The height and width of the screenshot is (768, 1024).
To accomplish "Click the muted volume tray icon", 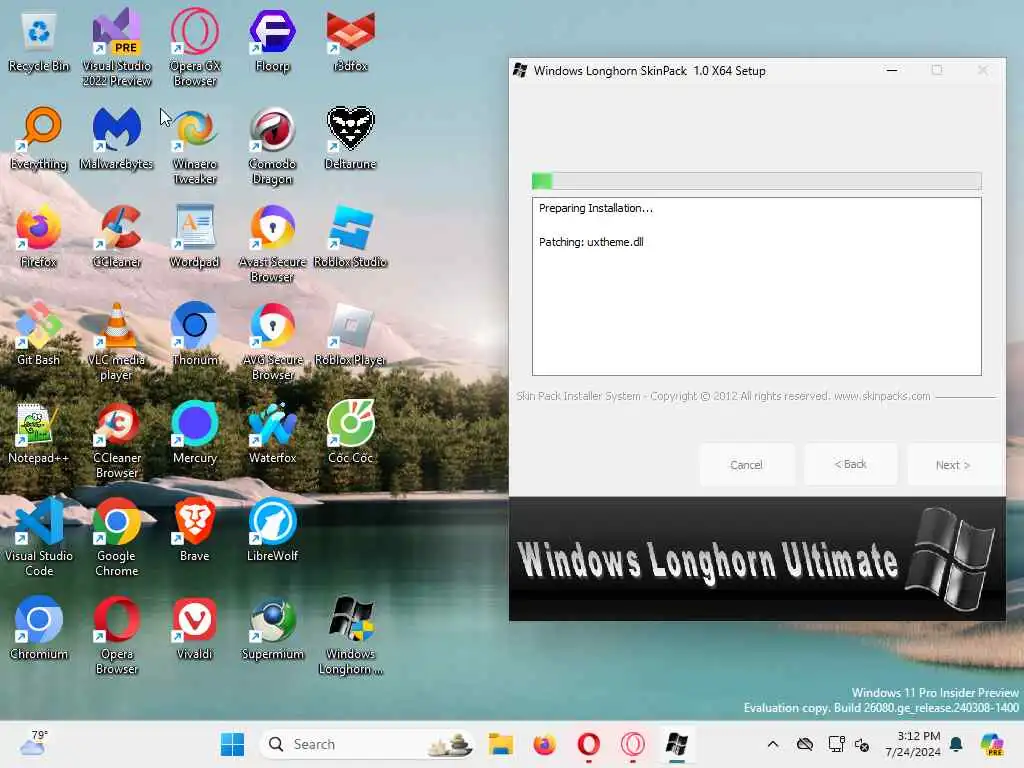I will 862,744.
